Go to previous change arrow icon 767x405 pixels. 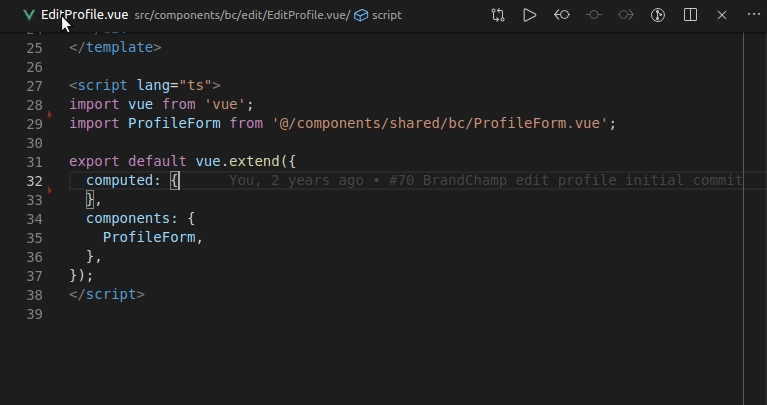[x=562, y=15]
